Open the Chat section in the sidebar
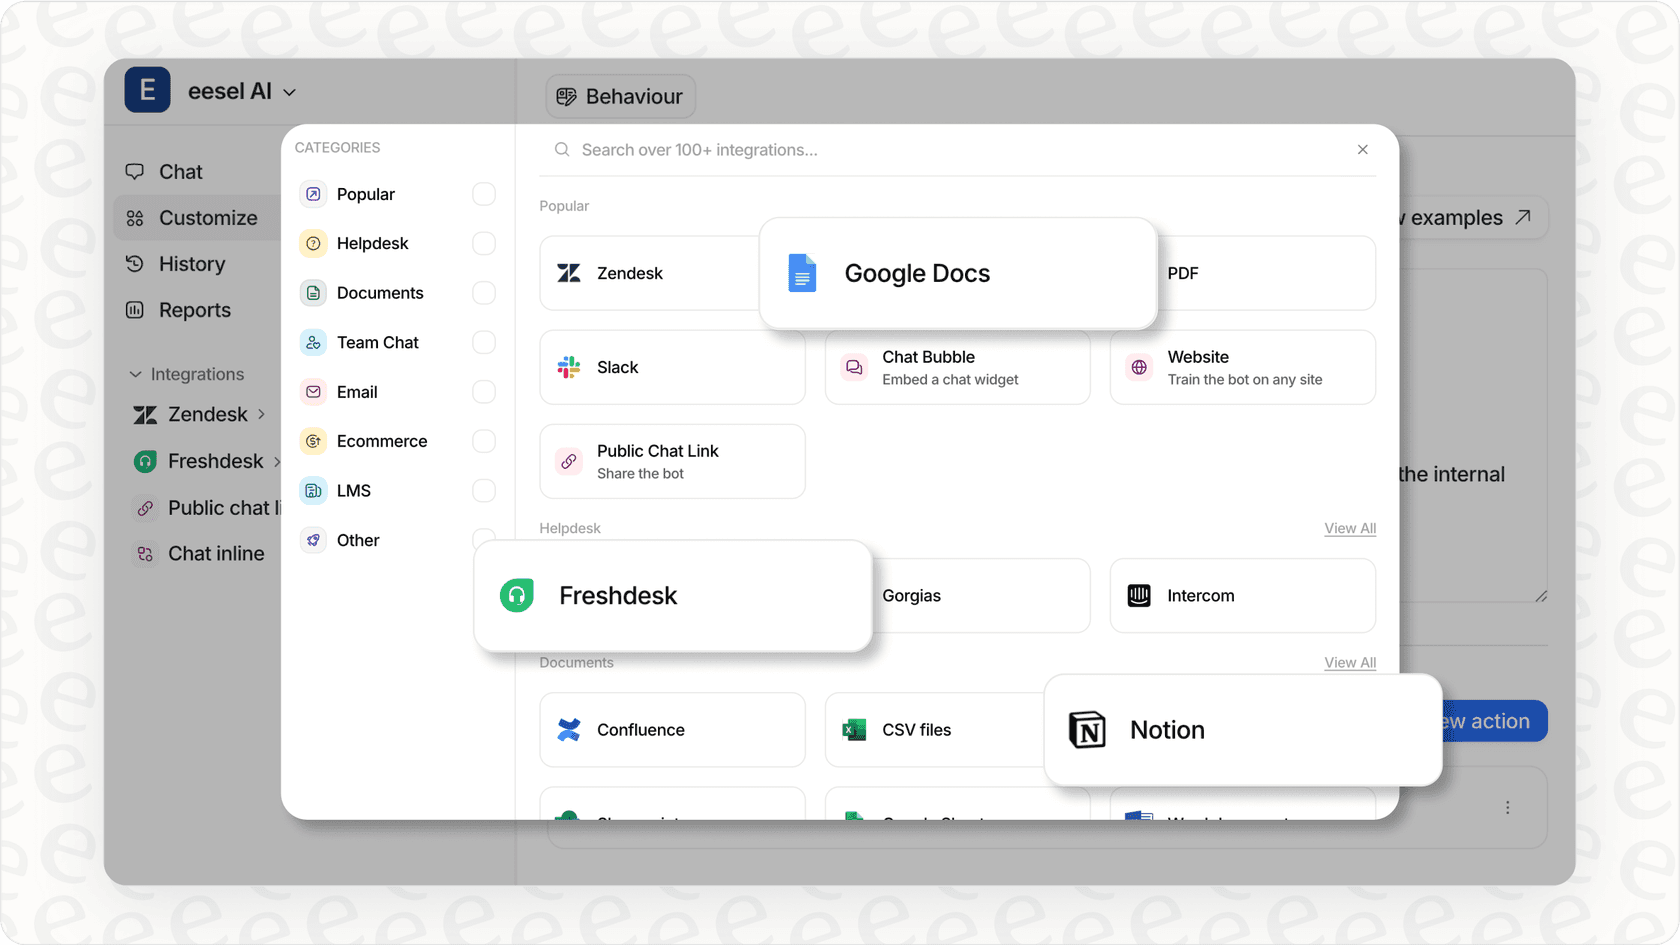Screen dimensions: 1680x945 [180, 171]
